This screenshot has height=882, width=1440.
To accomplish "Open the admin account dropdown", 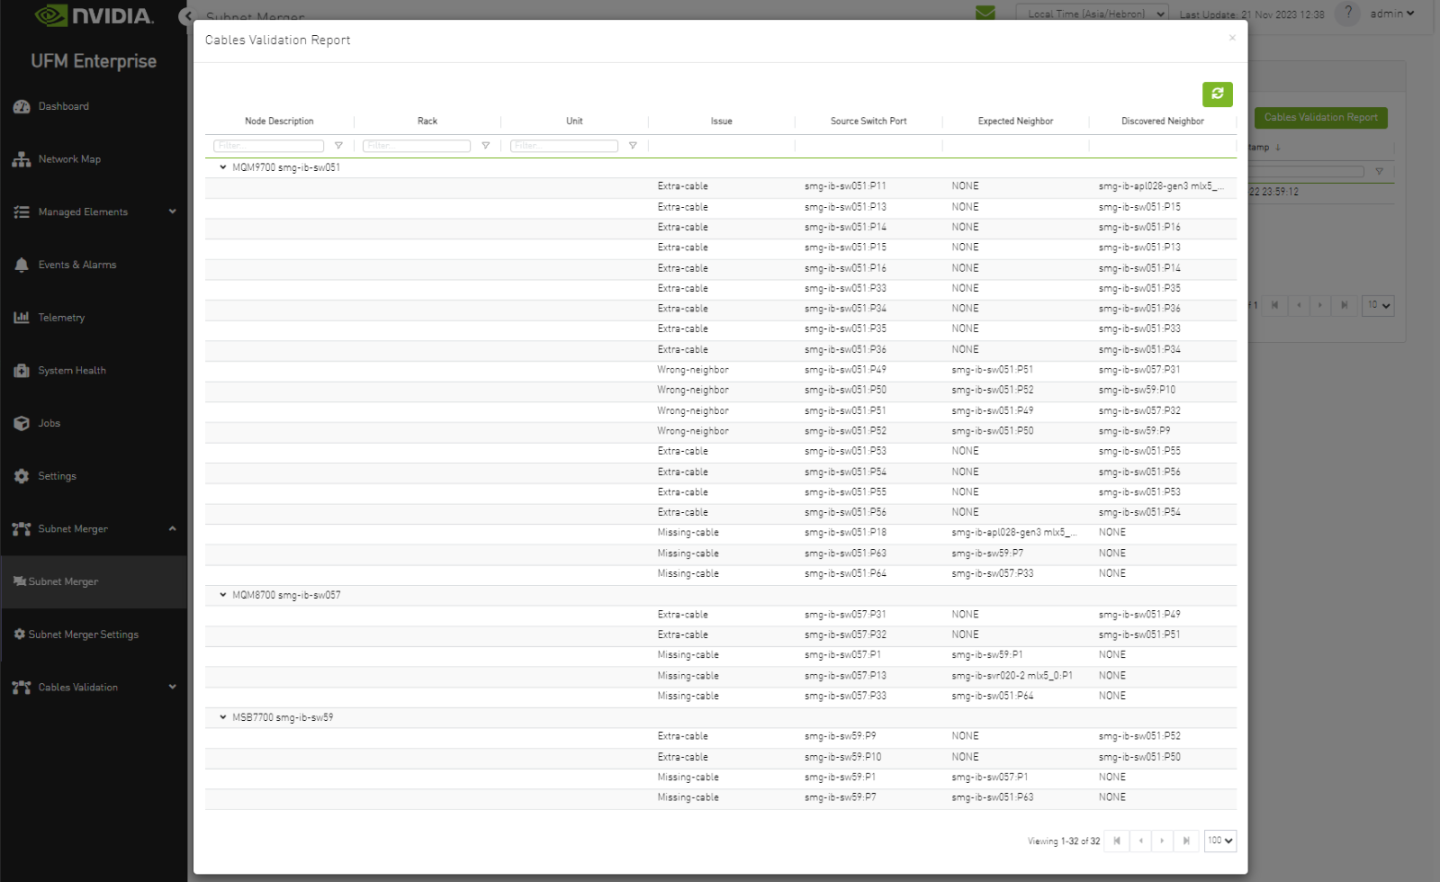I will tap(1392, 14).
